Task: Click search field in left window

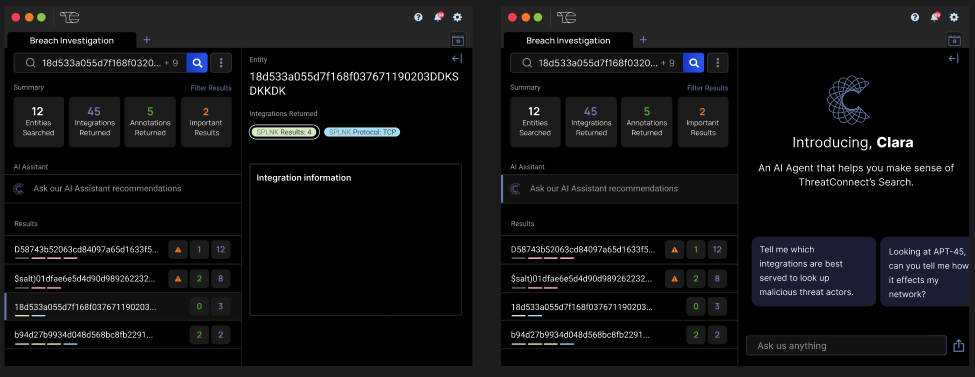Action: (x=99, y=63)
